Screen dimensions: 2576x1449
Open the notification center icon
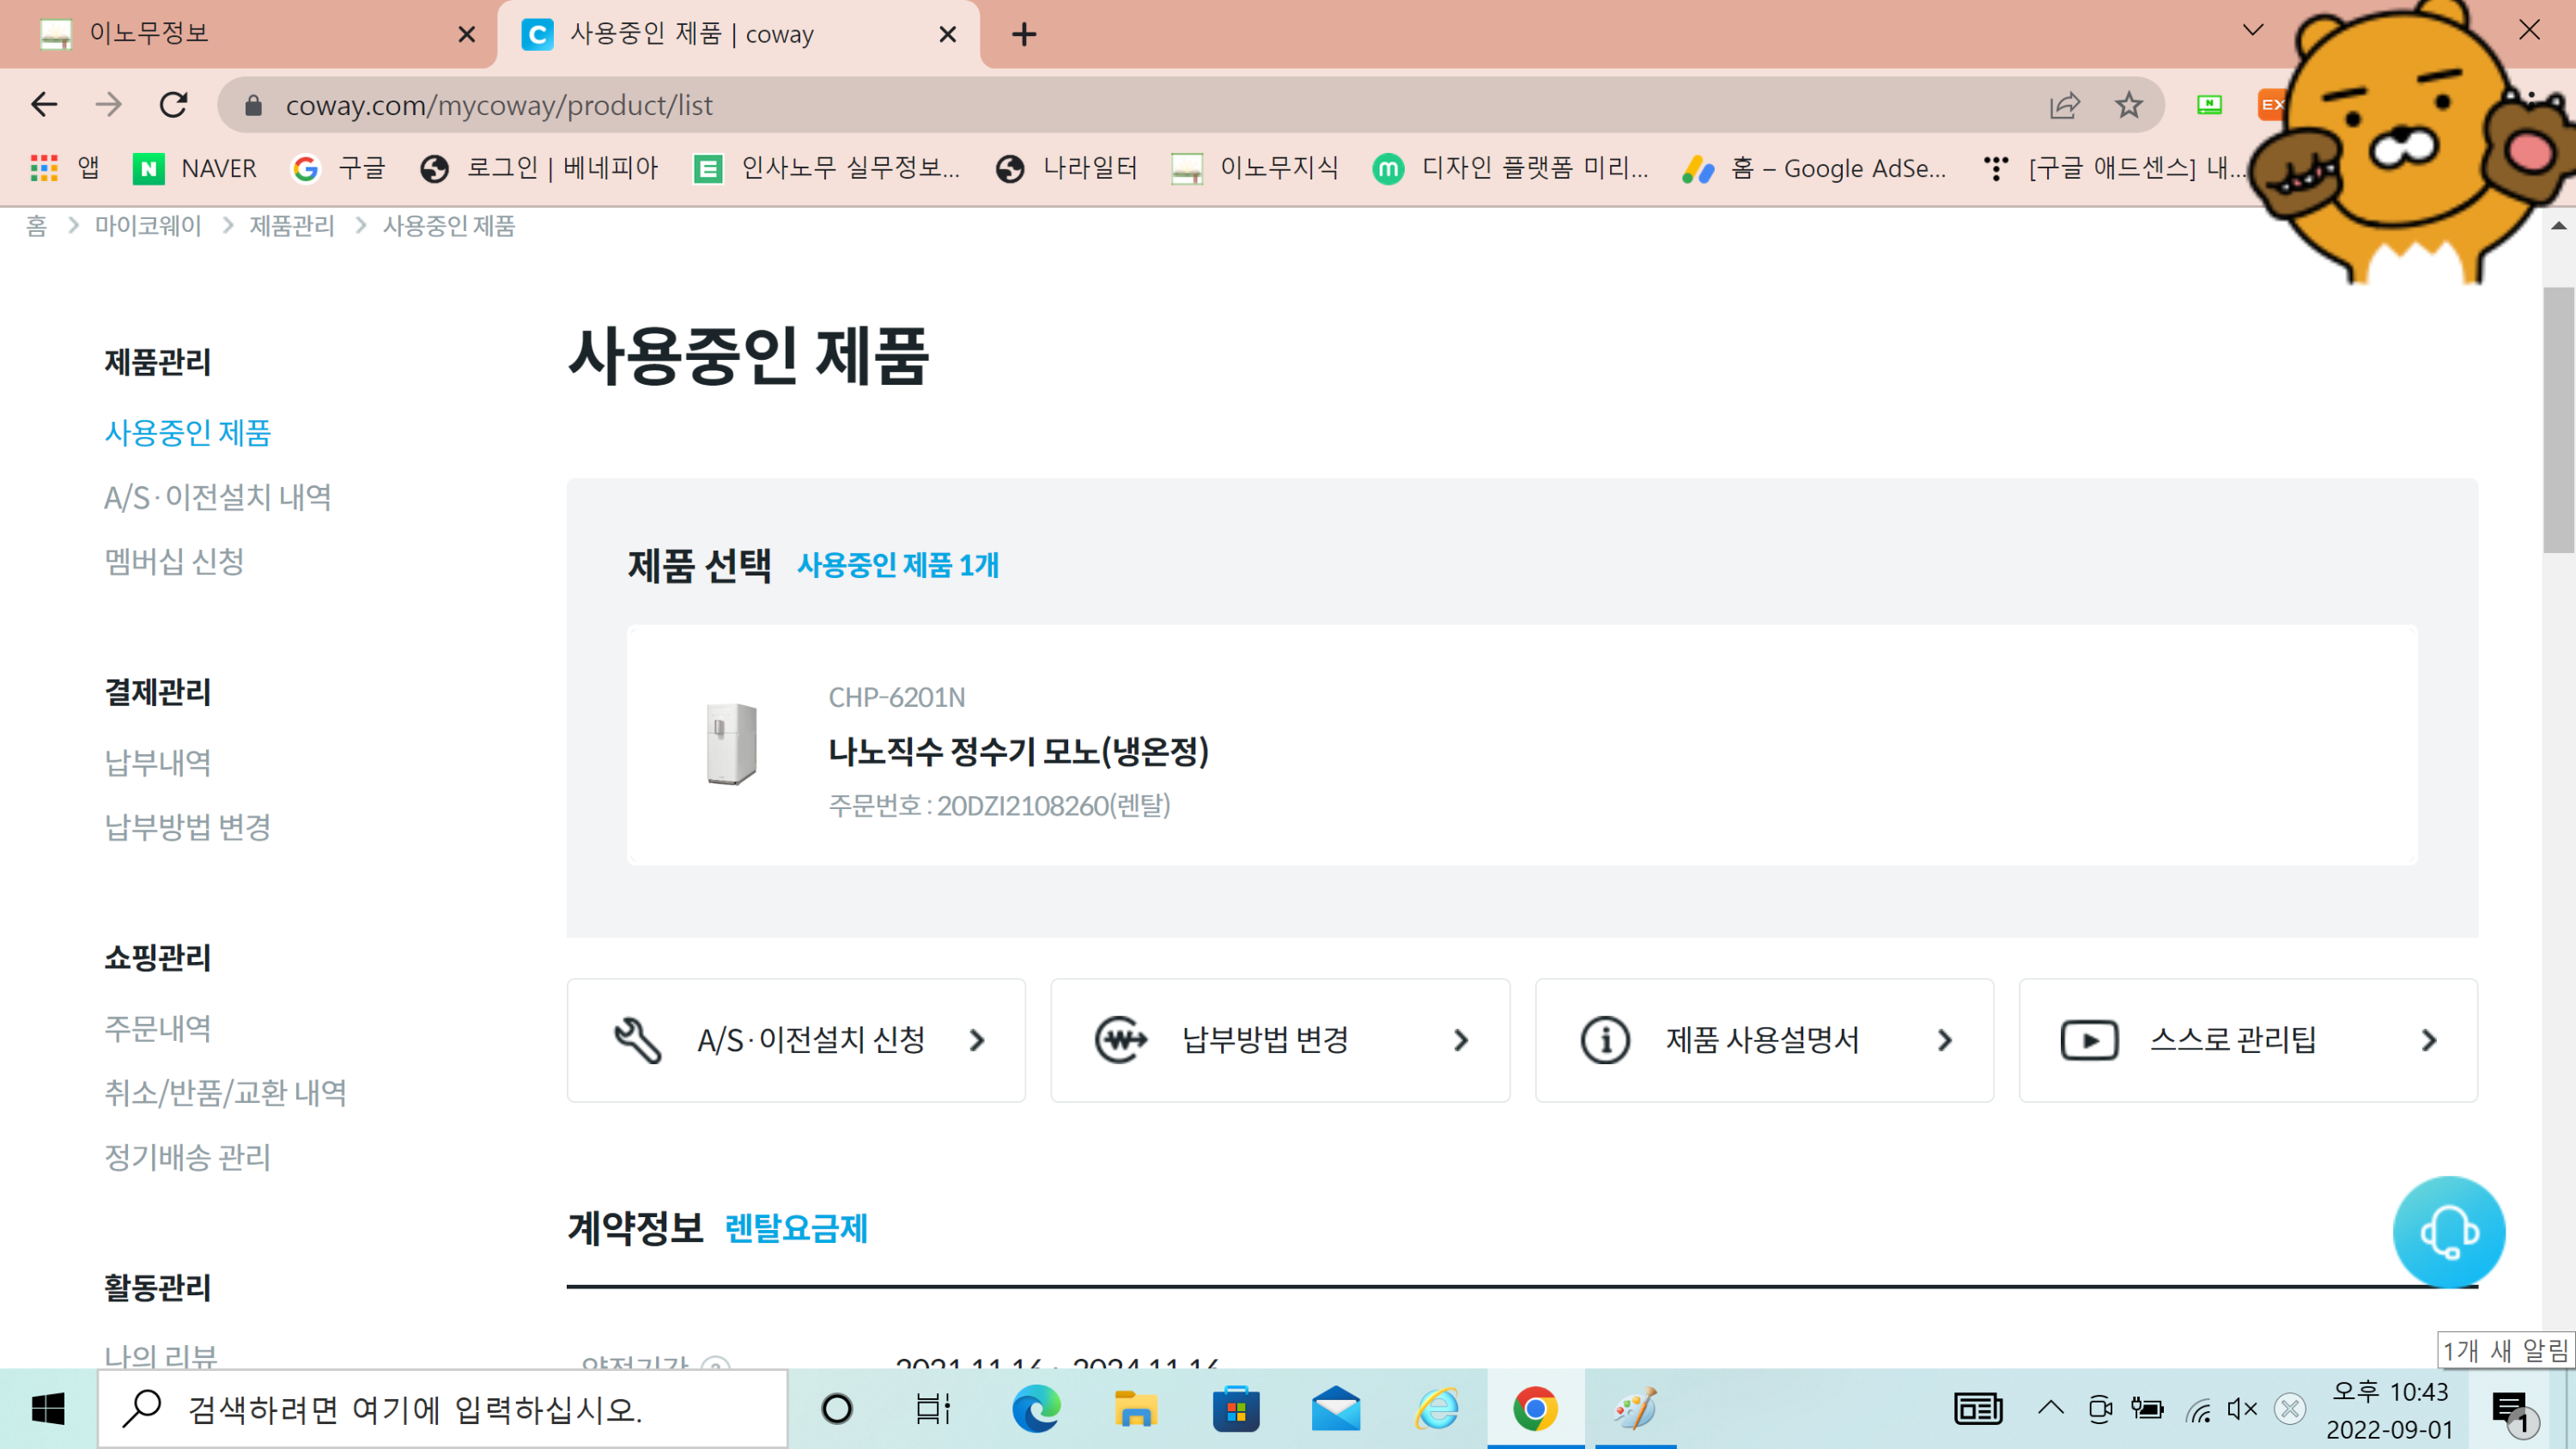[x=2513, y=1411]
